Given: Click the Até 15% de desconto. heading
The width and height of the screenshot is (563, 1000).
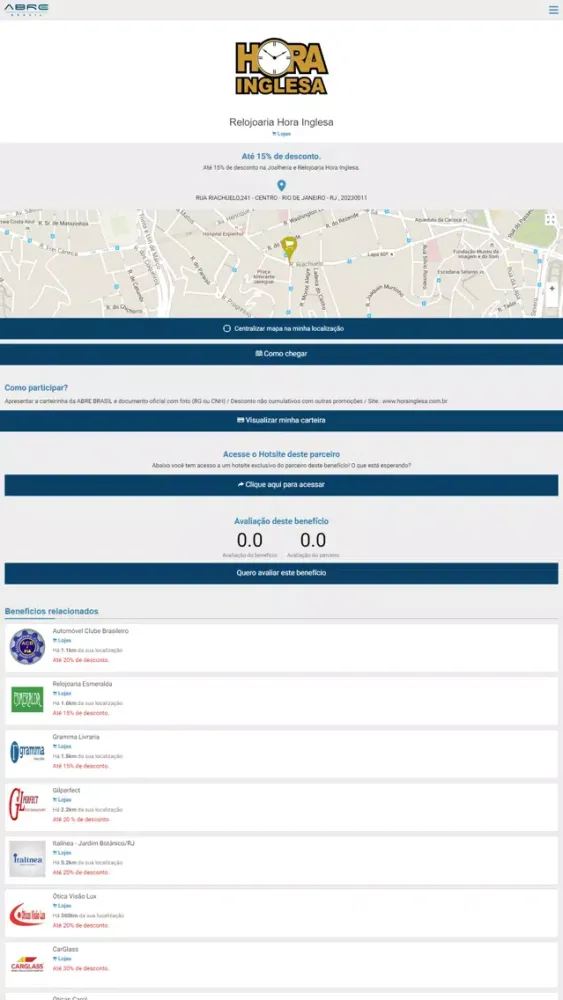Looking at the screenshot, I should 281,156.
